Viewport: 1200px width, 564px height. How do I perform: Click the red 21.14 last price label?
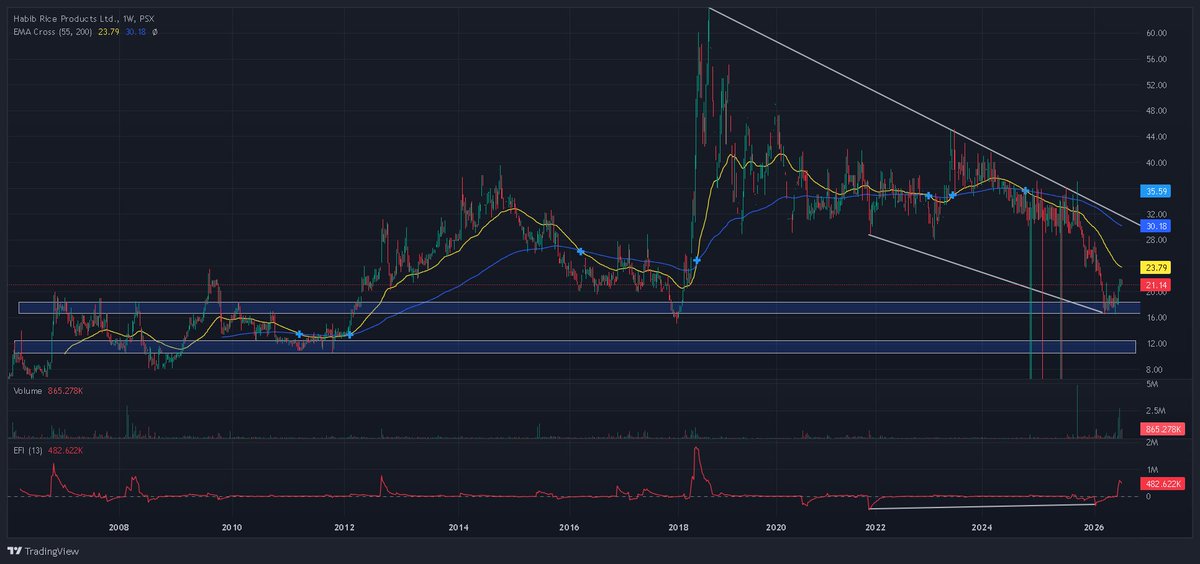click(1154, 285)
